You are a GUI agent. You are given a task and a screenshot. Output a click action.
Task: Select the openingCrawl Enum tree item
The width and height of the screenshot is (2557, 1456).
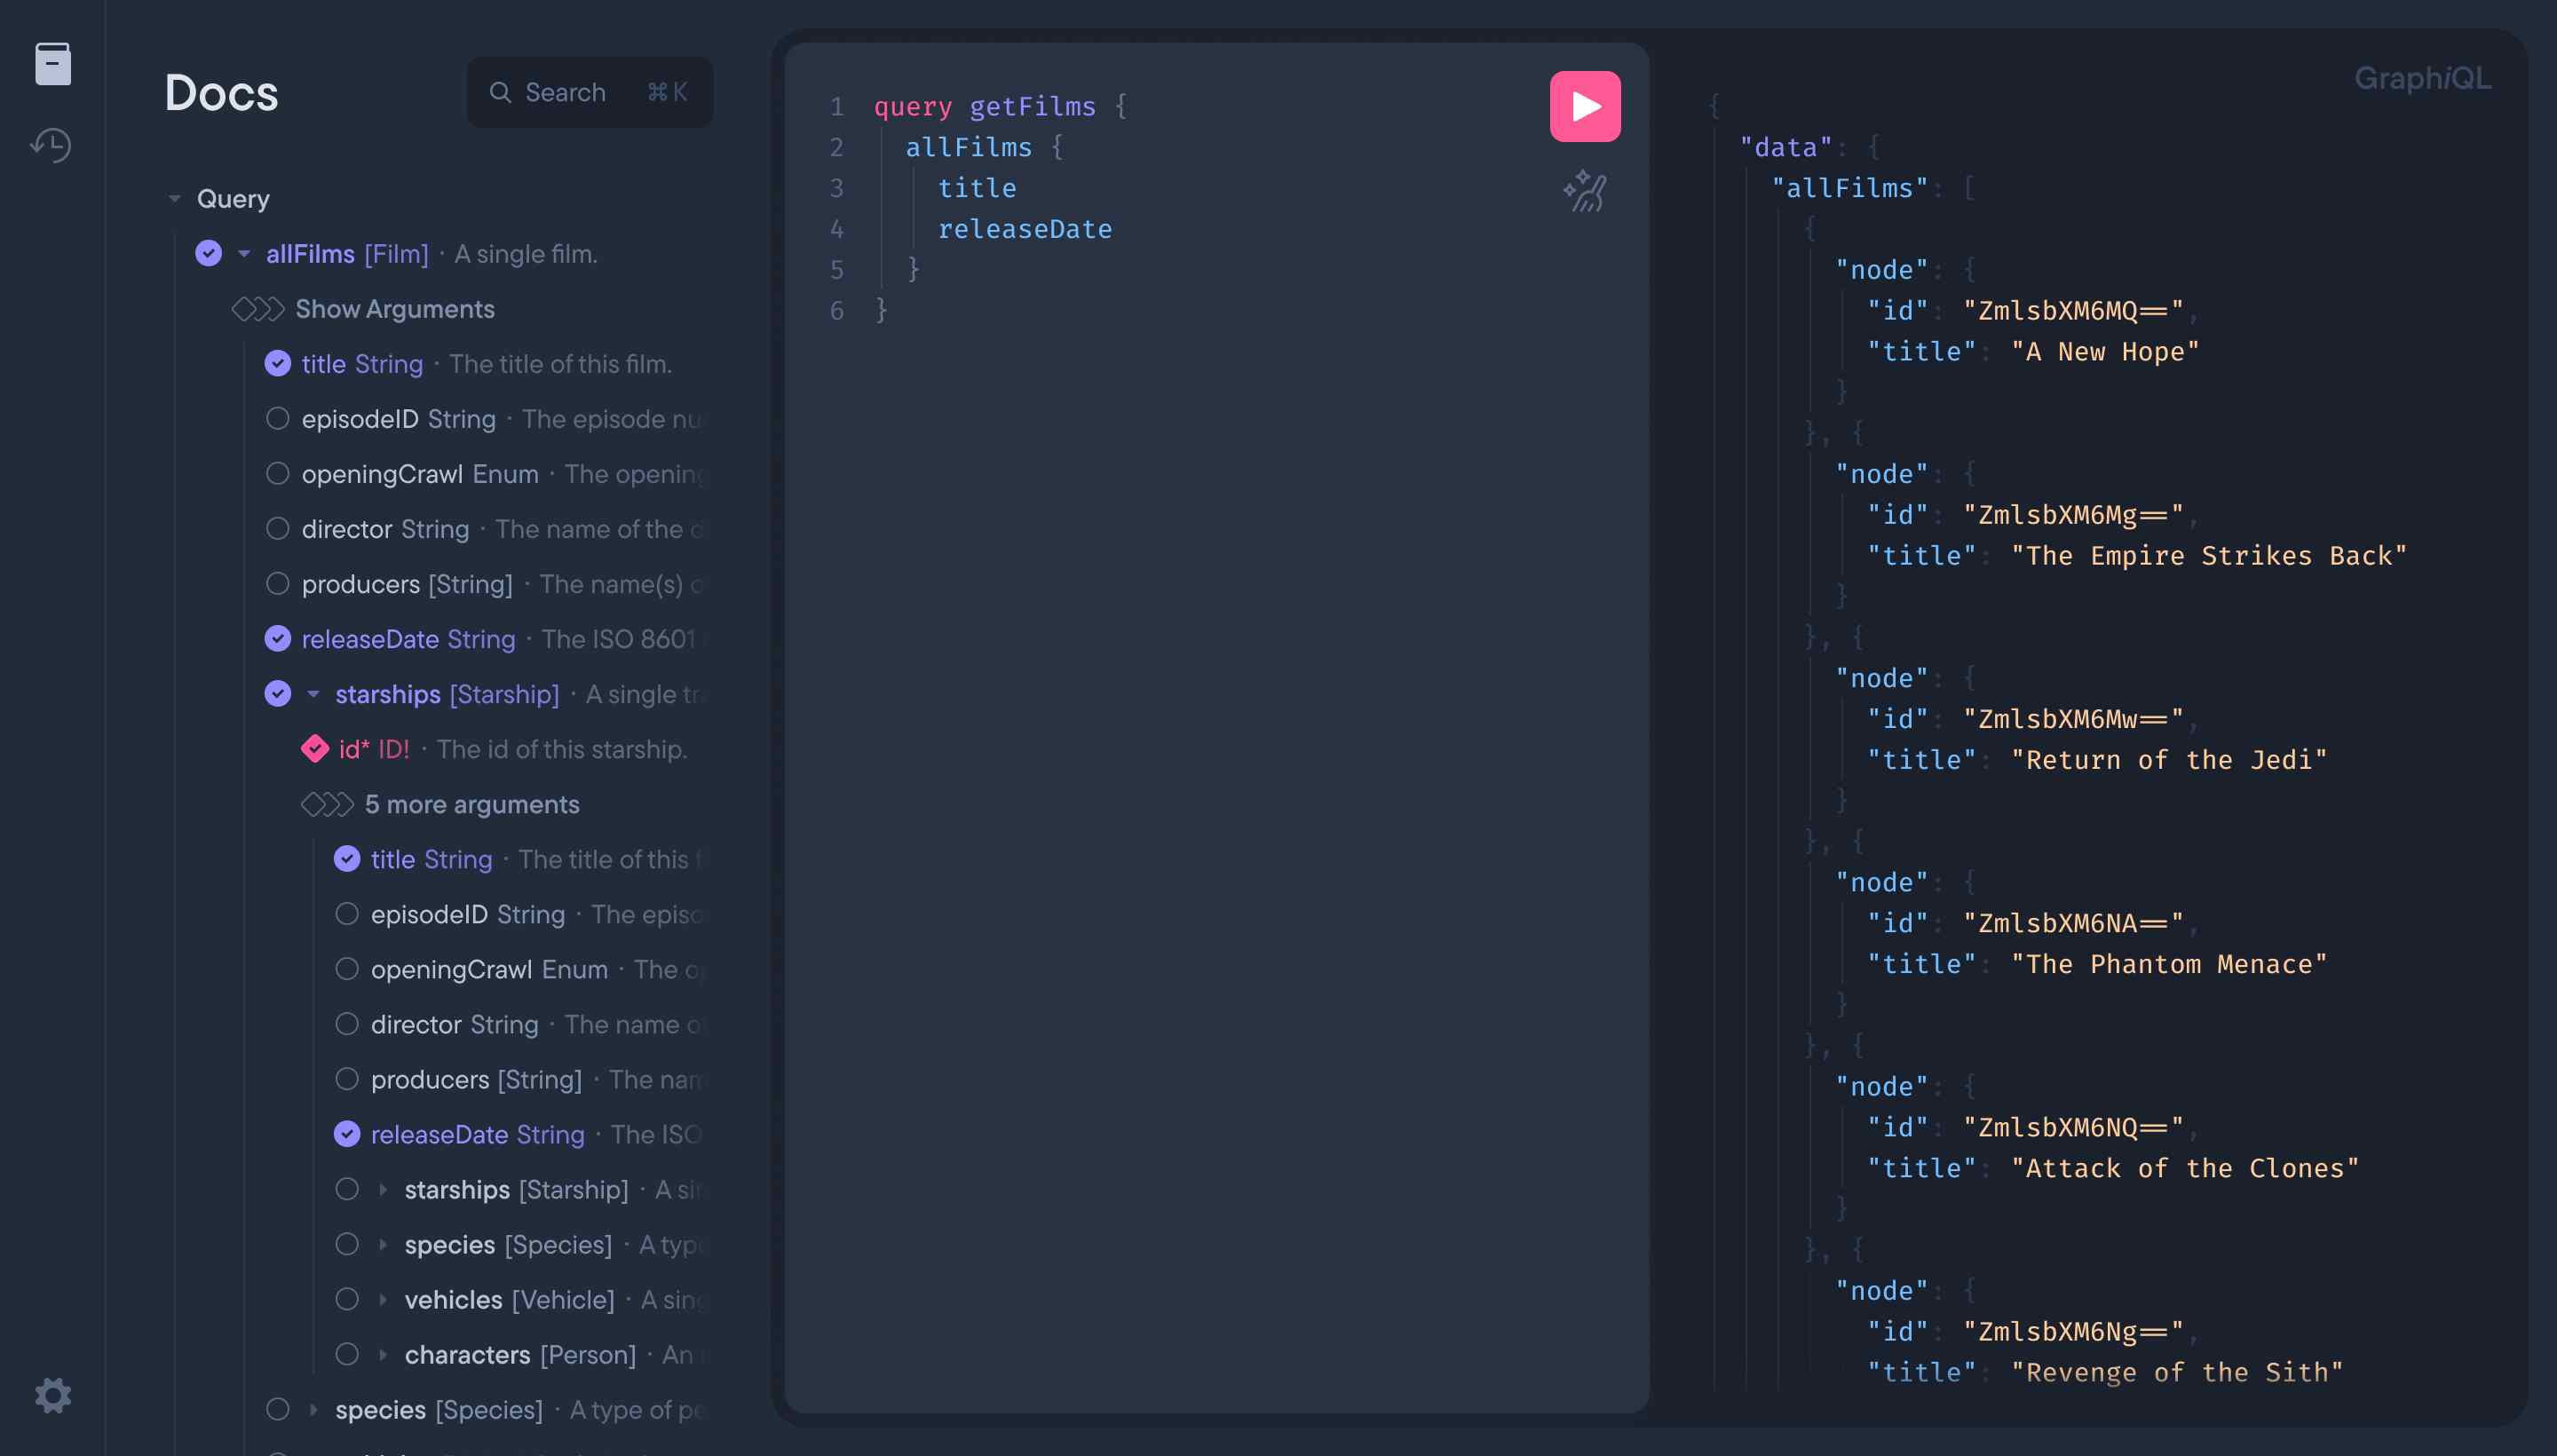click(x=420, y=474)
